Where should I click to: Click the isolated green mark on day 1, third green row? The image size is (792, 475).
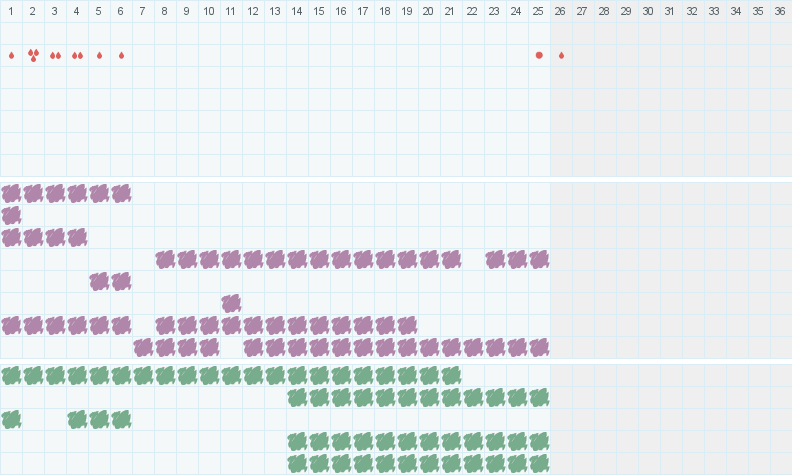click(x=11, y=419)
